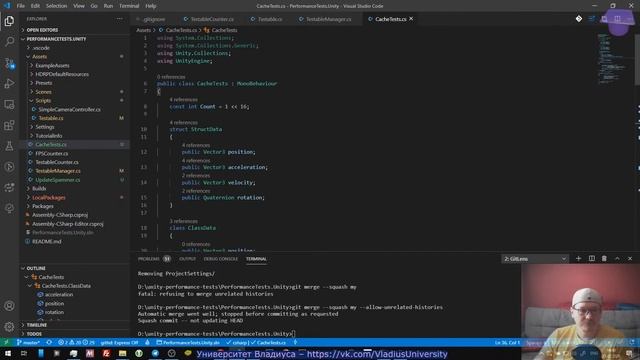Viewport: 640px width, 360px height.
Task: Collapse the OUTLINE section
Action: 36,269
